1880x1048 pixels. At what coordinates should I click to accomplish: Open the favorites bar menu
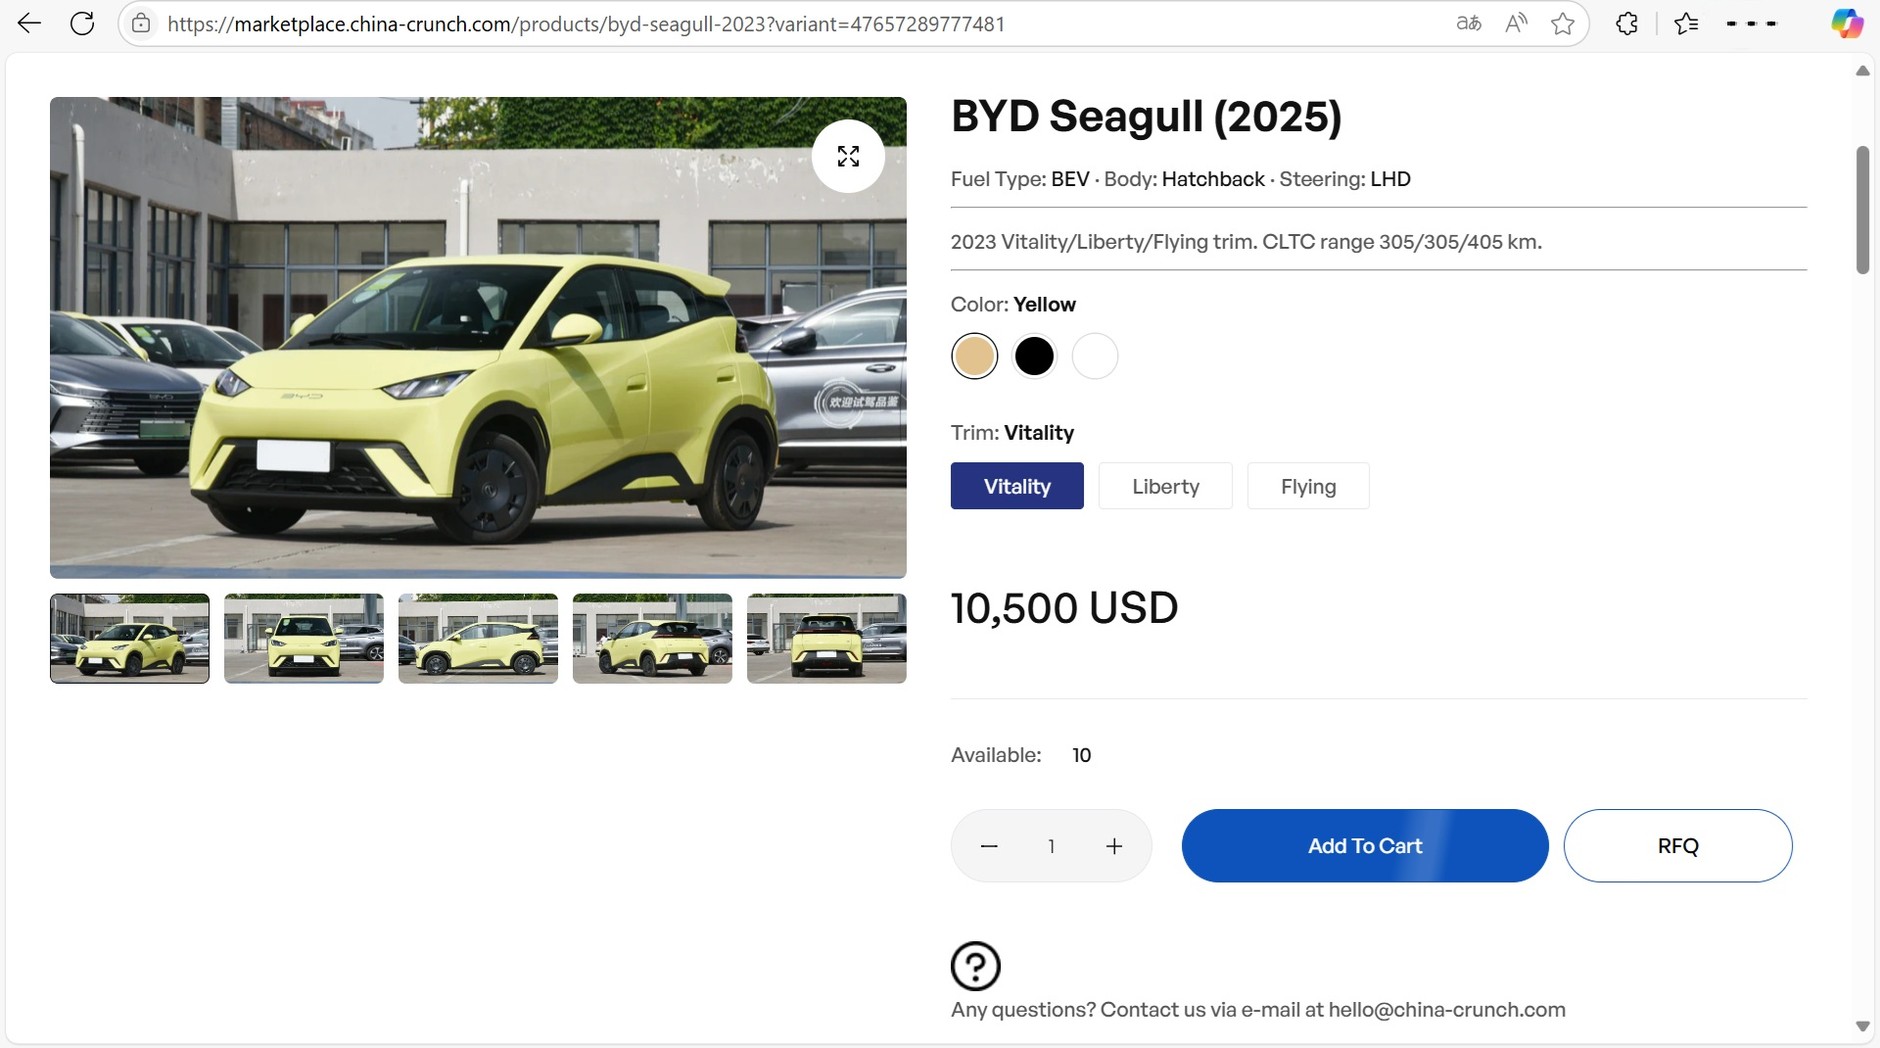point(1686,22)
